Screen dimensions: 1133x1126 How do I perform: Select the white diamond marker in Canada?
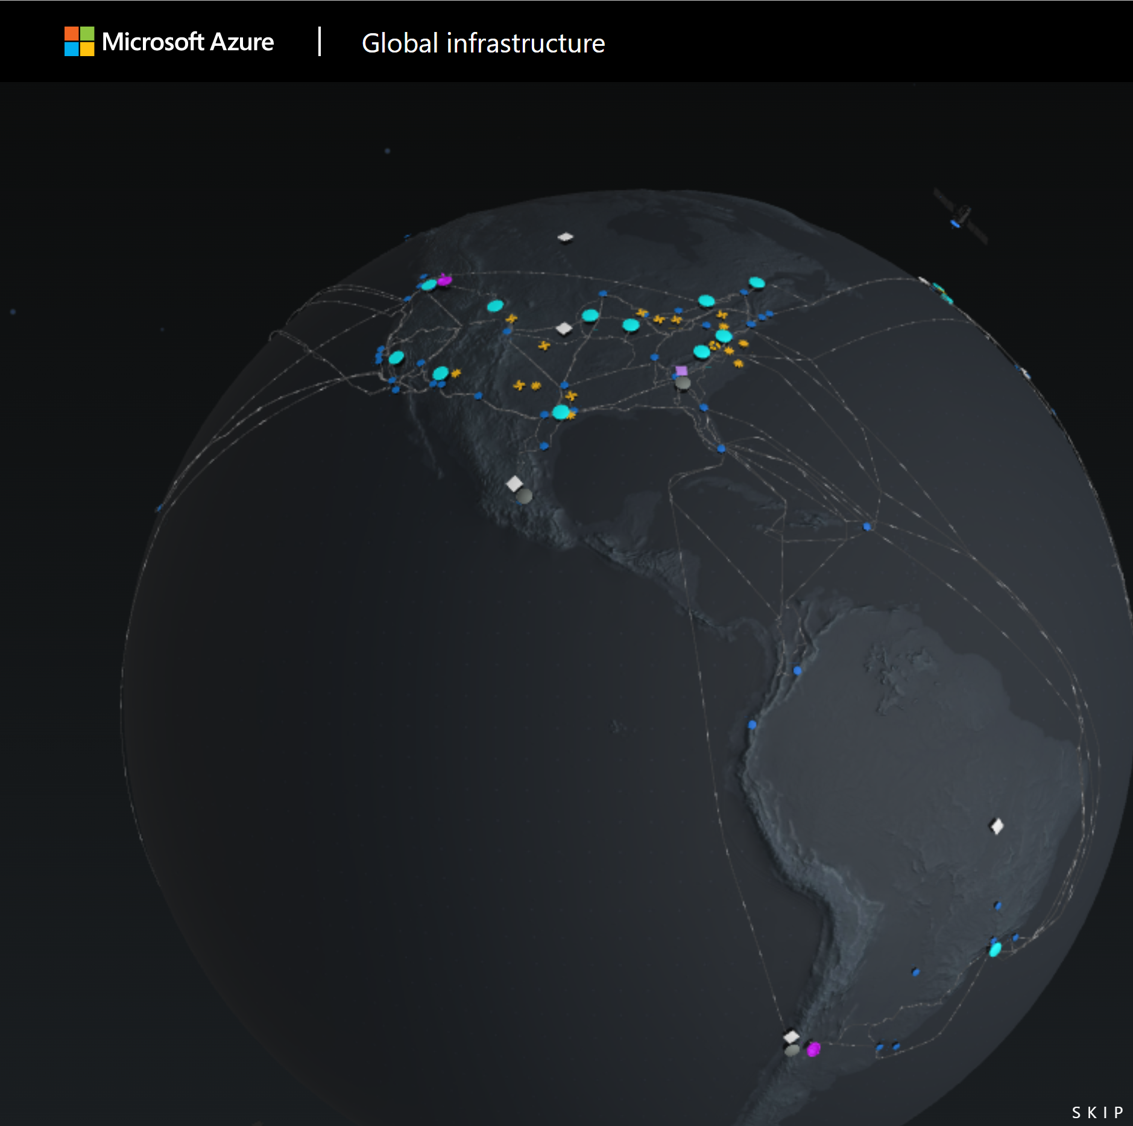pyautogui.click(x=565, y=237)
